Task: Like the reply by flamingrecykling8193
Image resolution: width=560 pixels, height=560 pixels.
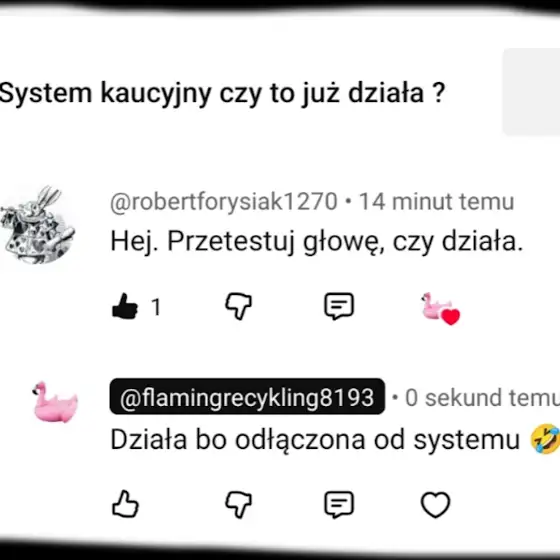Action: [125, 504]
